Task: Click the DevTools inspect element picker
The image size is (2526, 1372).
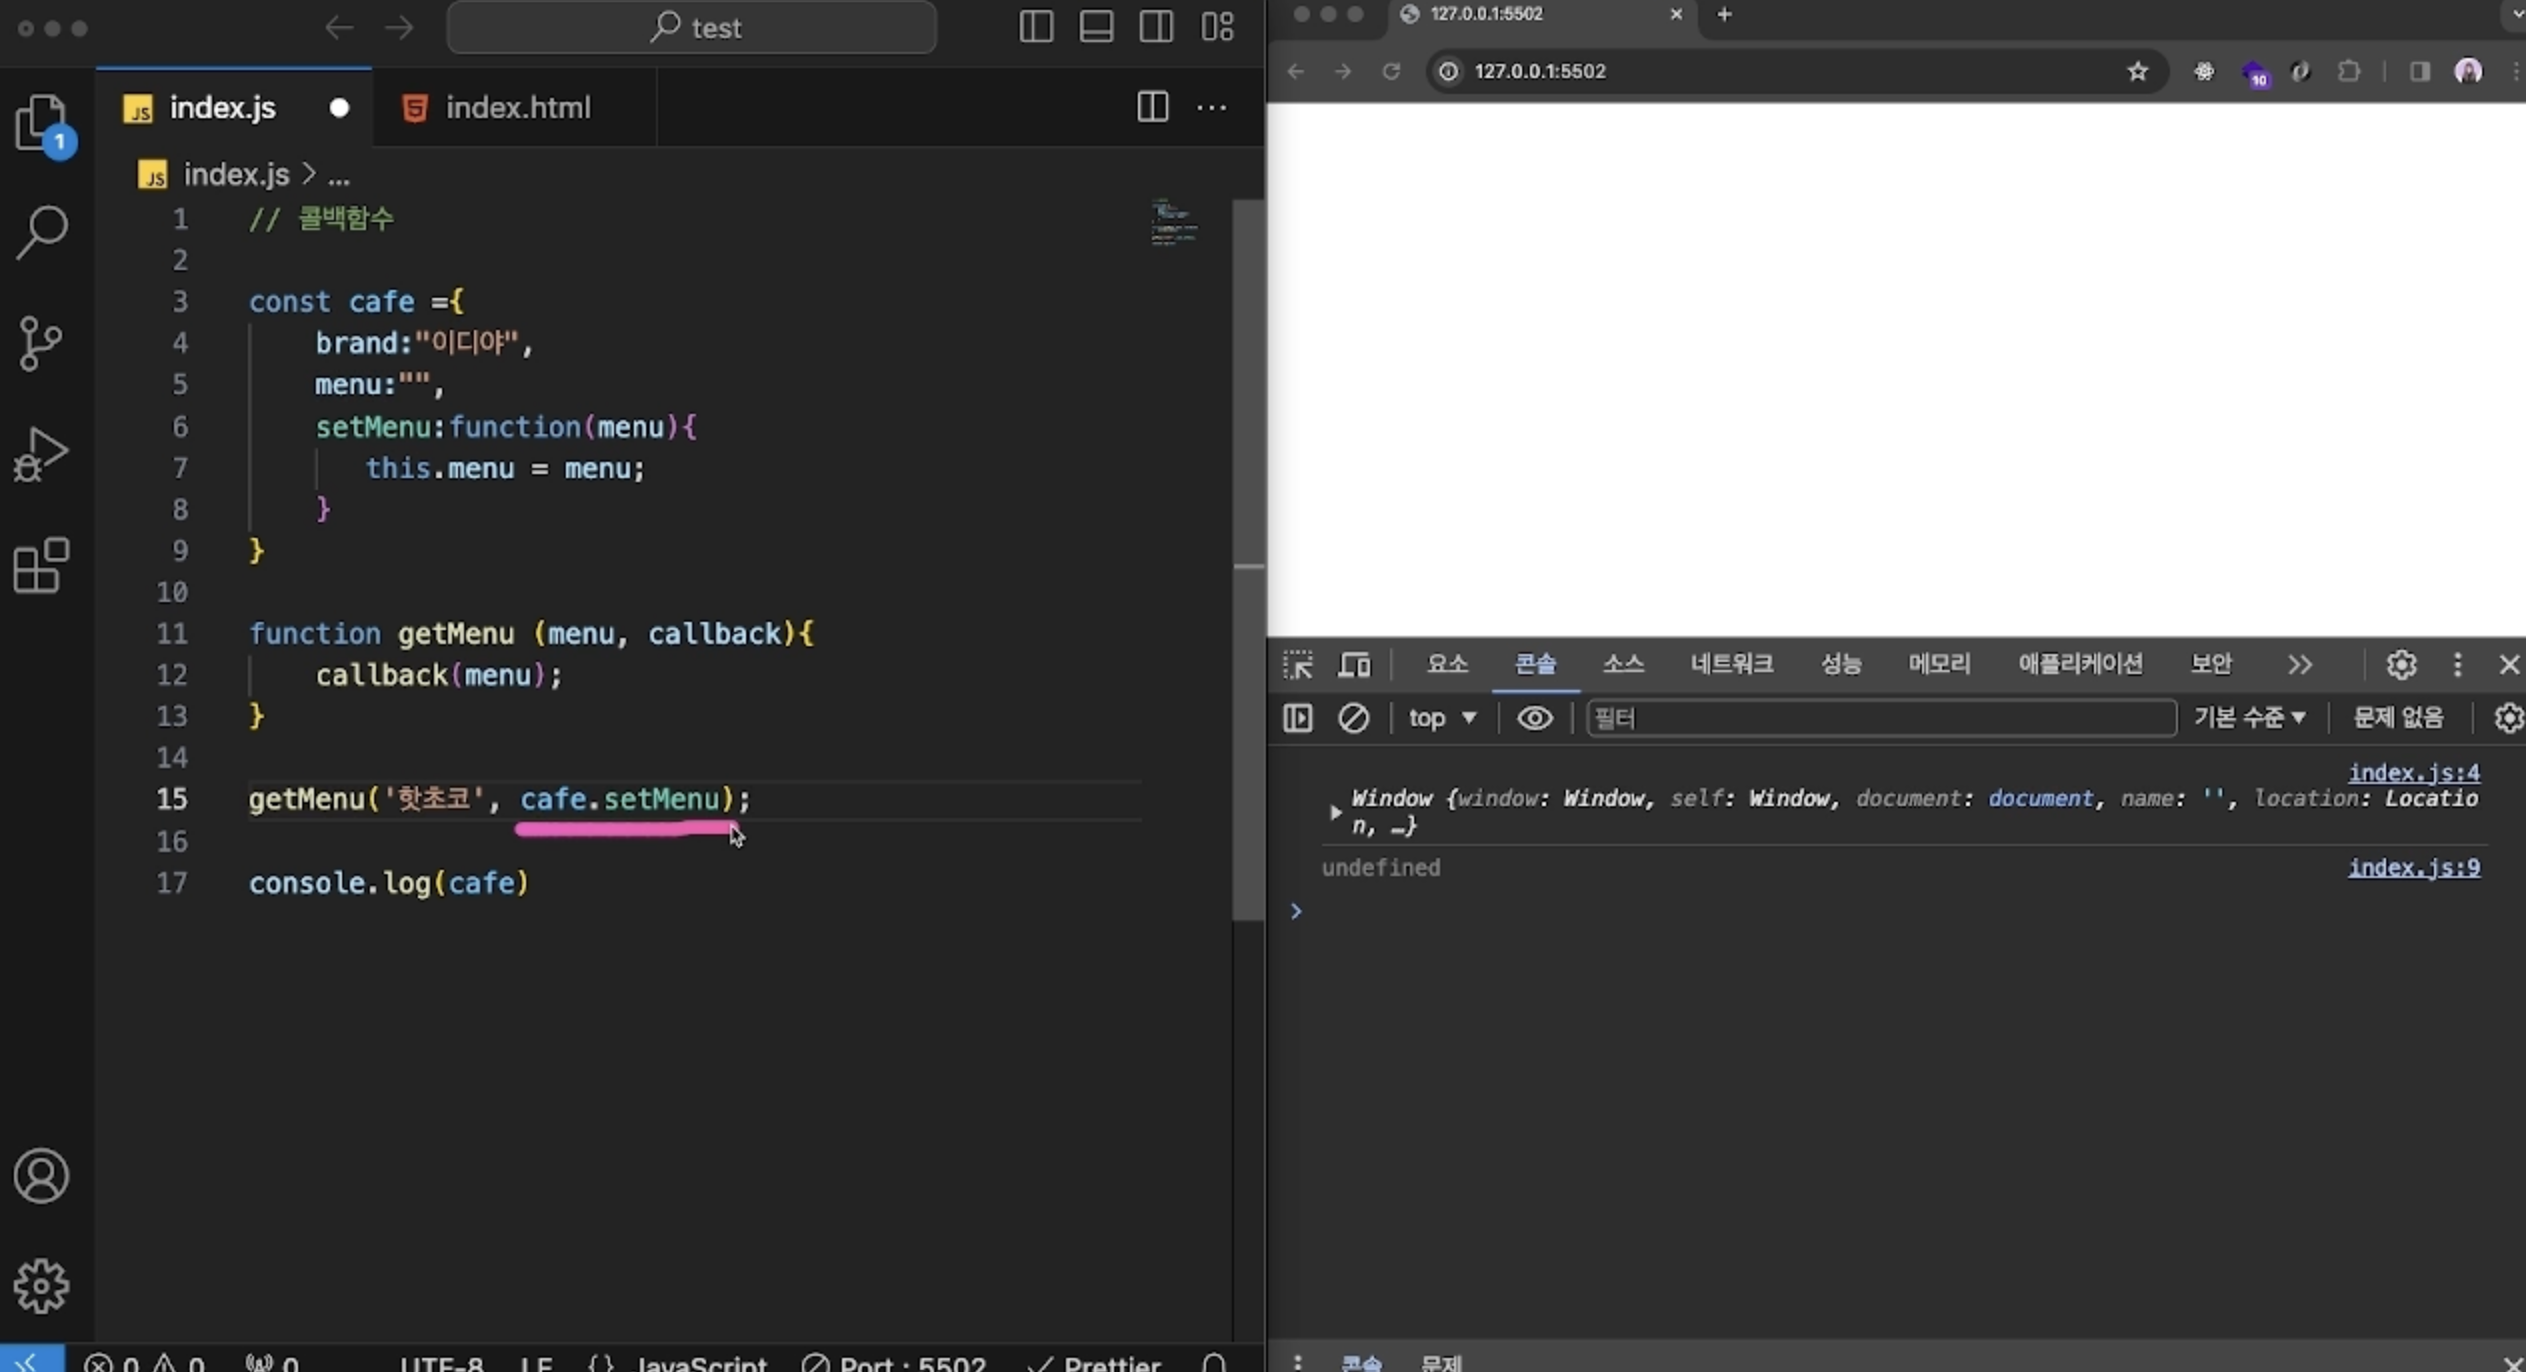Action: click(x=1297, y=665)
